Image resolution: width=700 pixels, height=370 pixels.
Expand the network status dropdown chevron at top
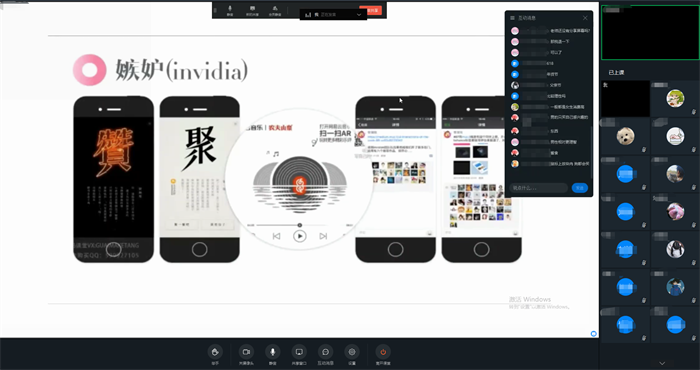point(359,15)
